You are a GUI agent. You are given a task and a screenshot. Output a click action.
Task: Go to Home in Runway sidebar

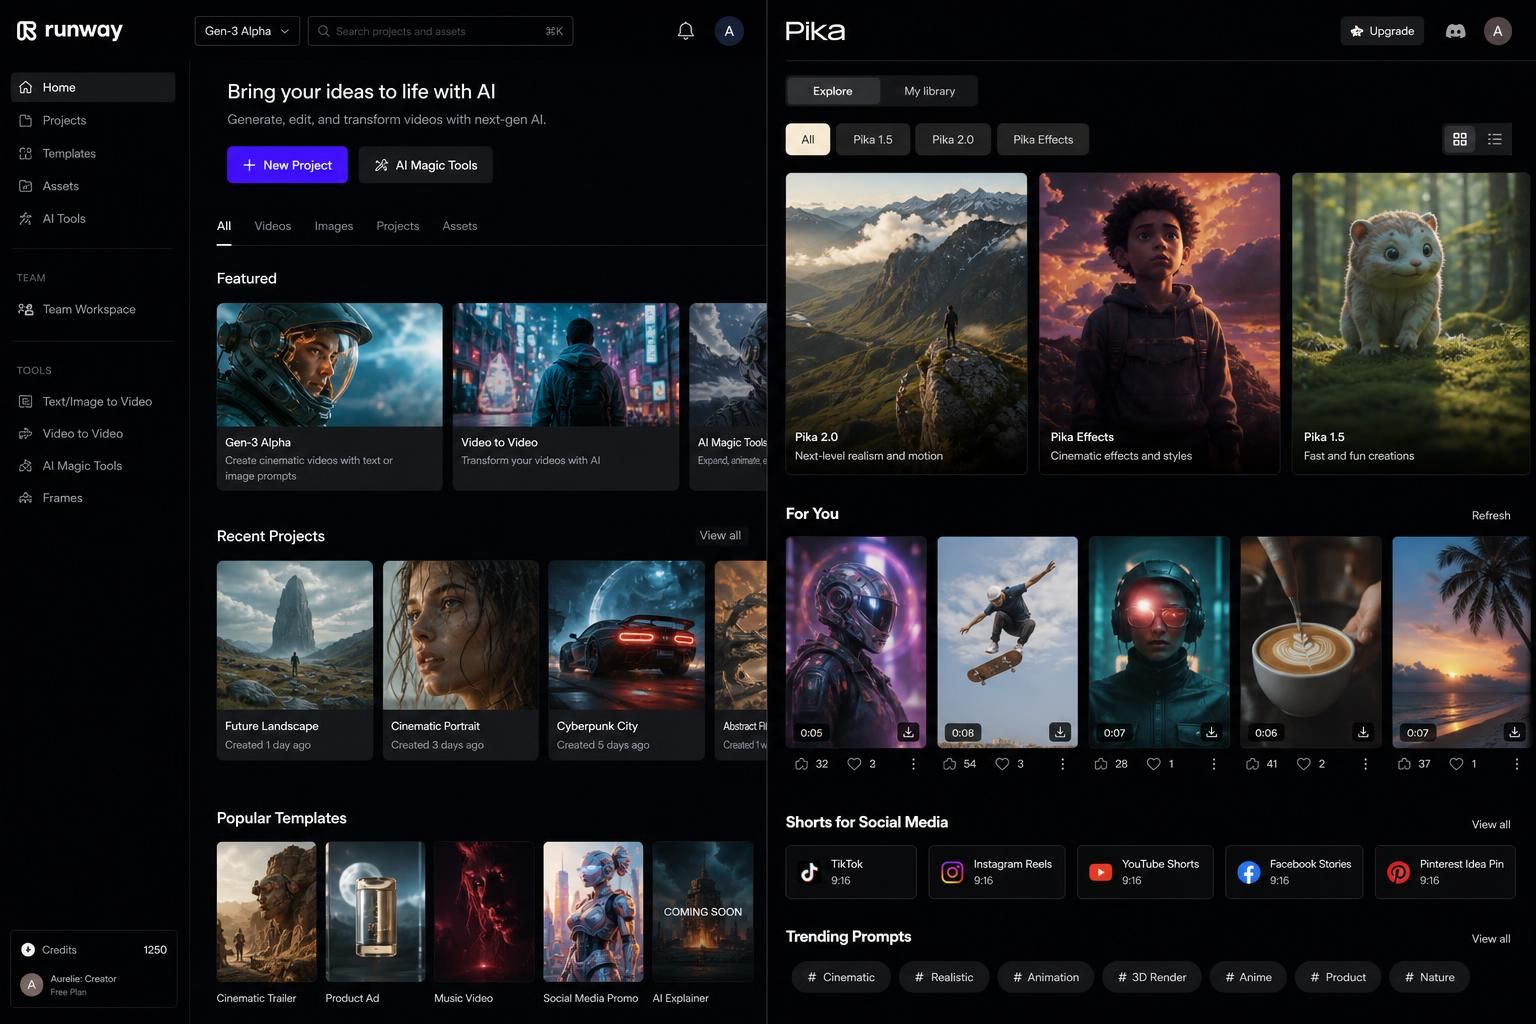pyautogui.click(x=93, y=87)
